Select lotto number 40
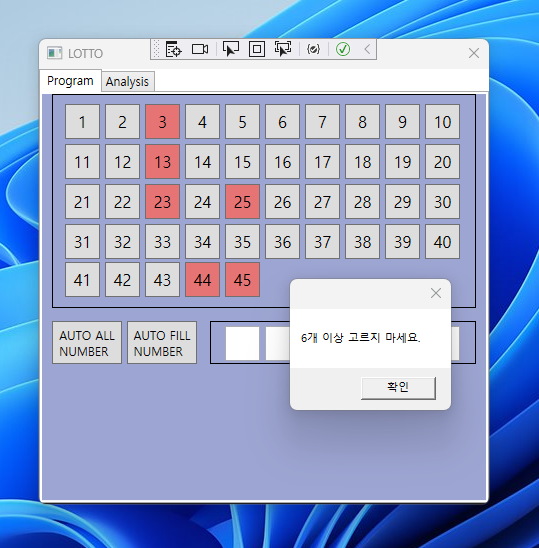 (442, 241)
